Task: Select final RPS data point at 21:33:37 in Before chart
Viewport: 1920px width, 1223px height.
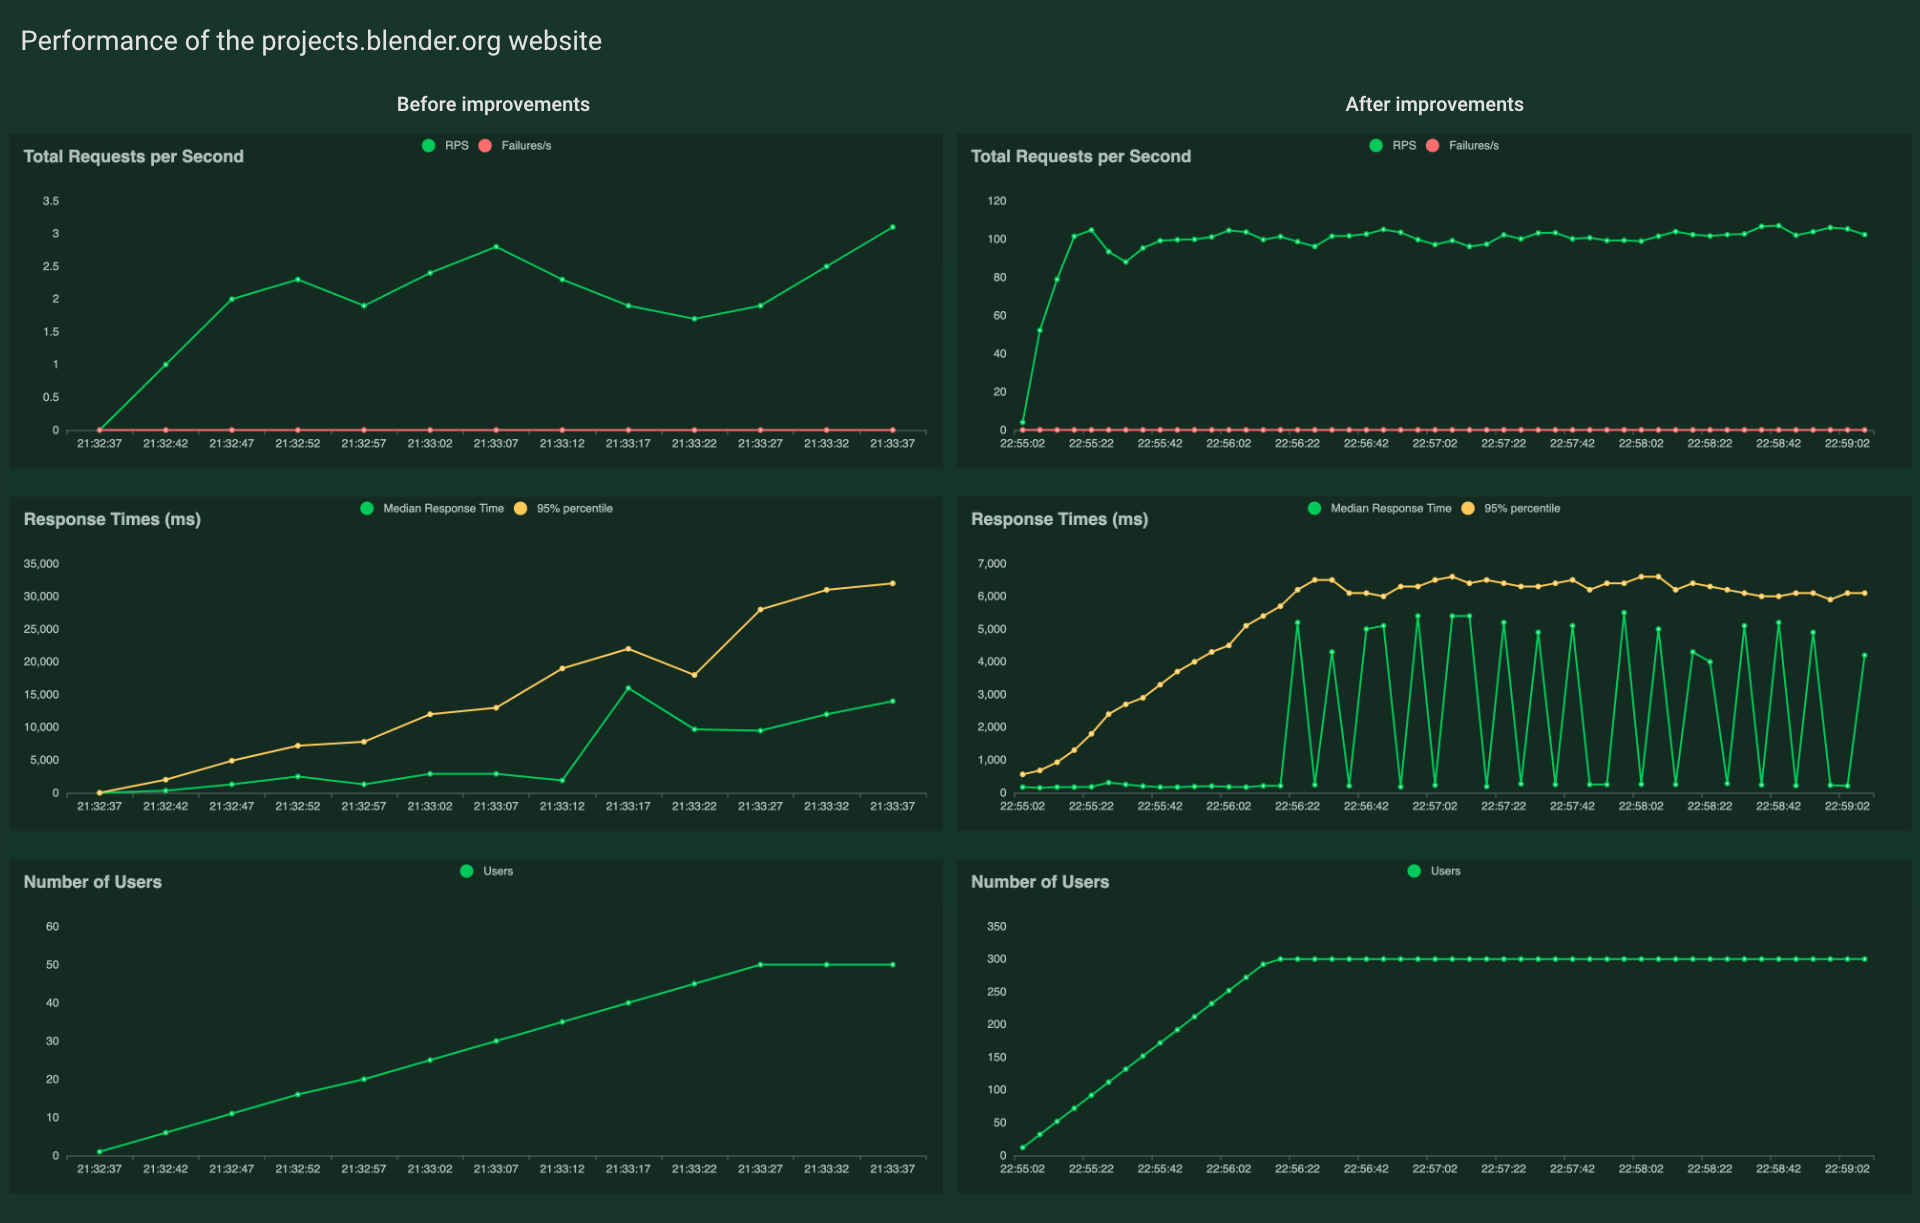Action: point(892,227)
